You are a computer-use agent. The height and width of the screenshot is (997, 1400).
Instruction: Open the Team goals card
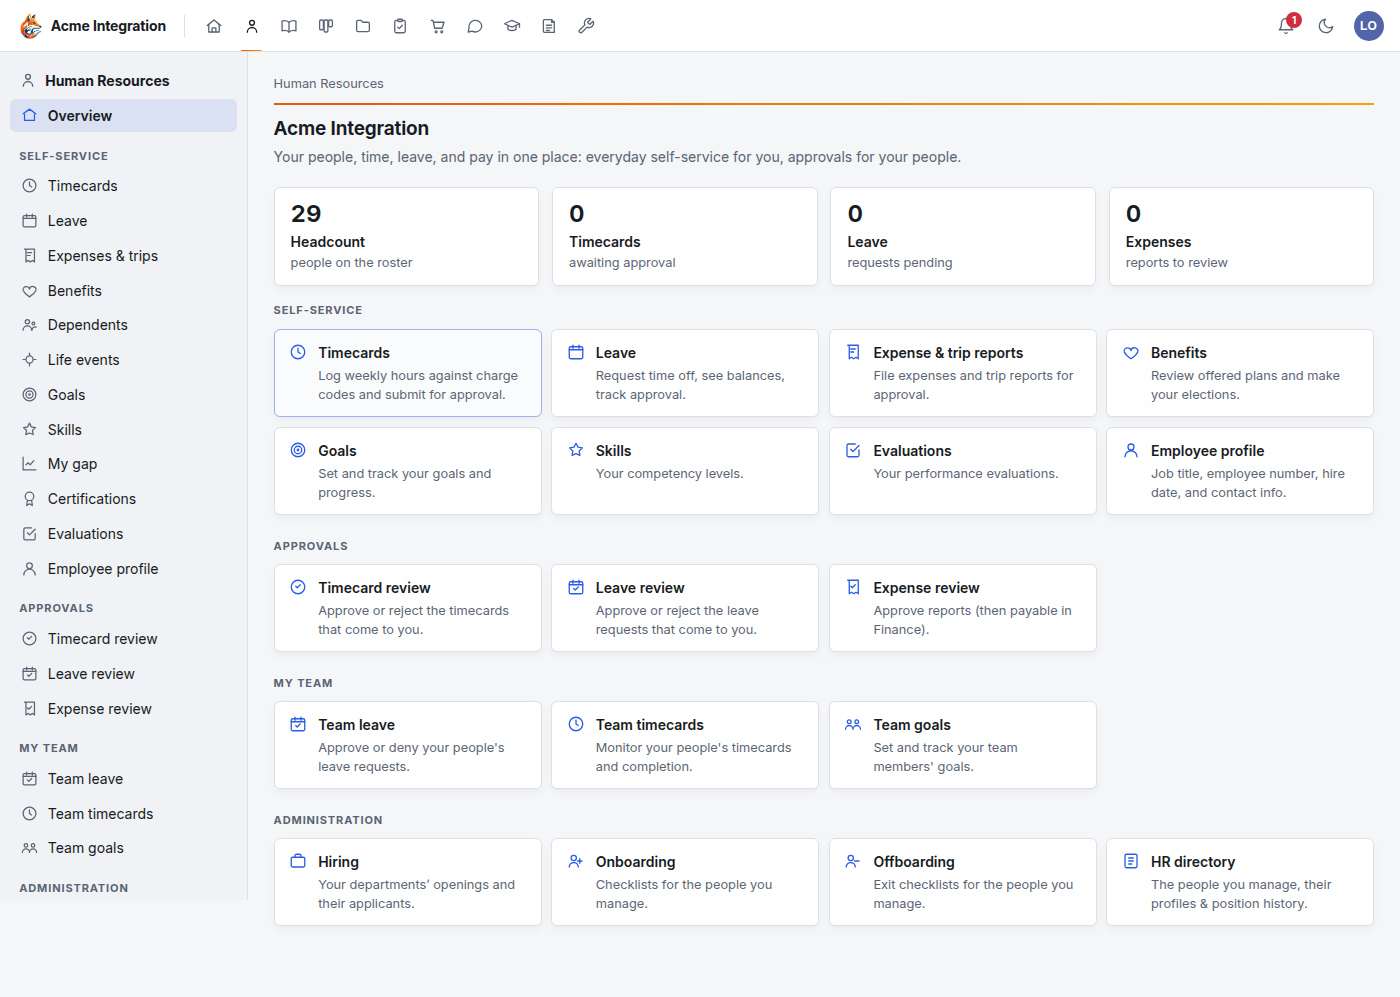pyautogui.click(x=963, y=745)
